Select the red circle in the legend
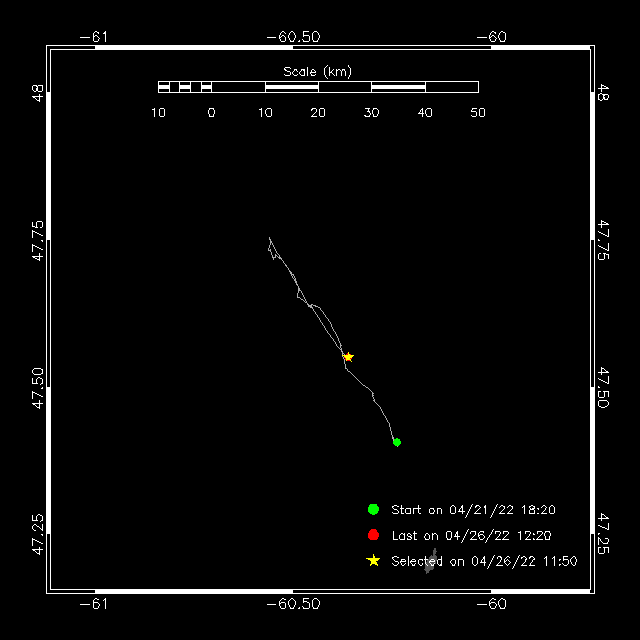The width and height of the screenshot is (640, 640). [374, 535]
